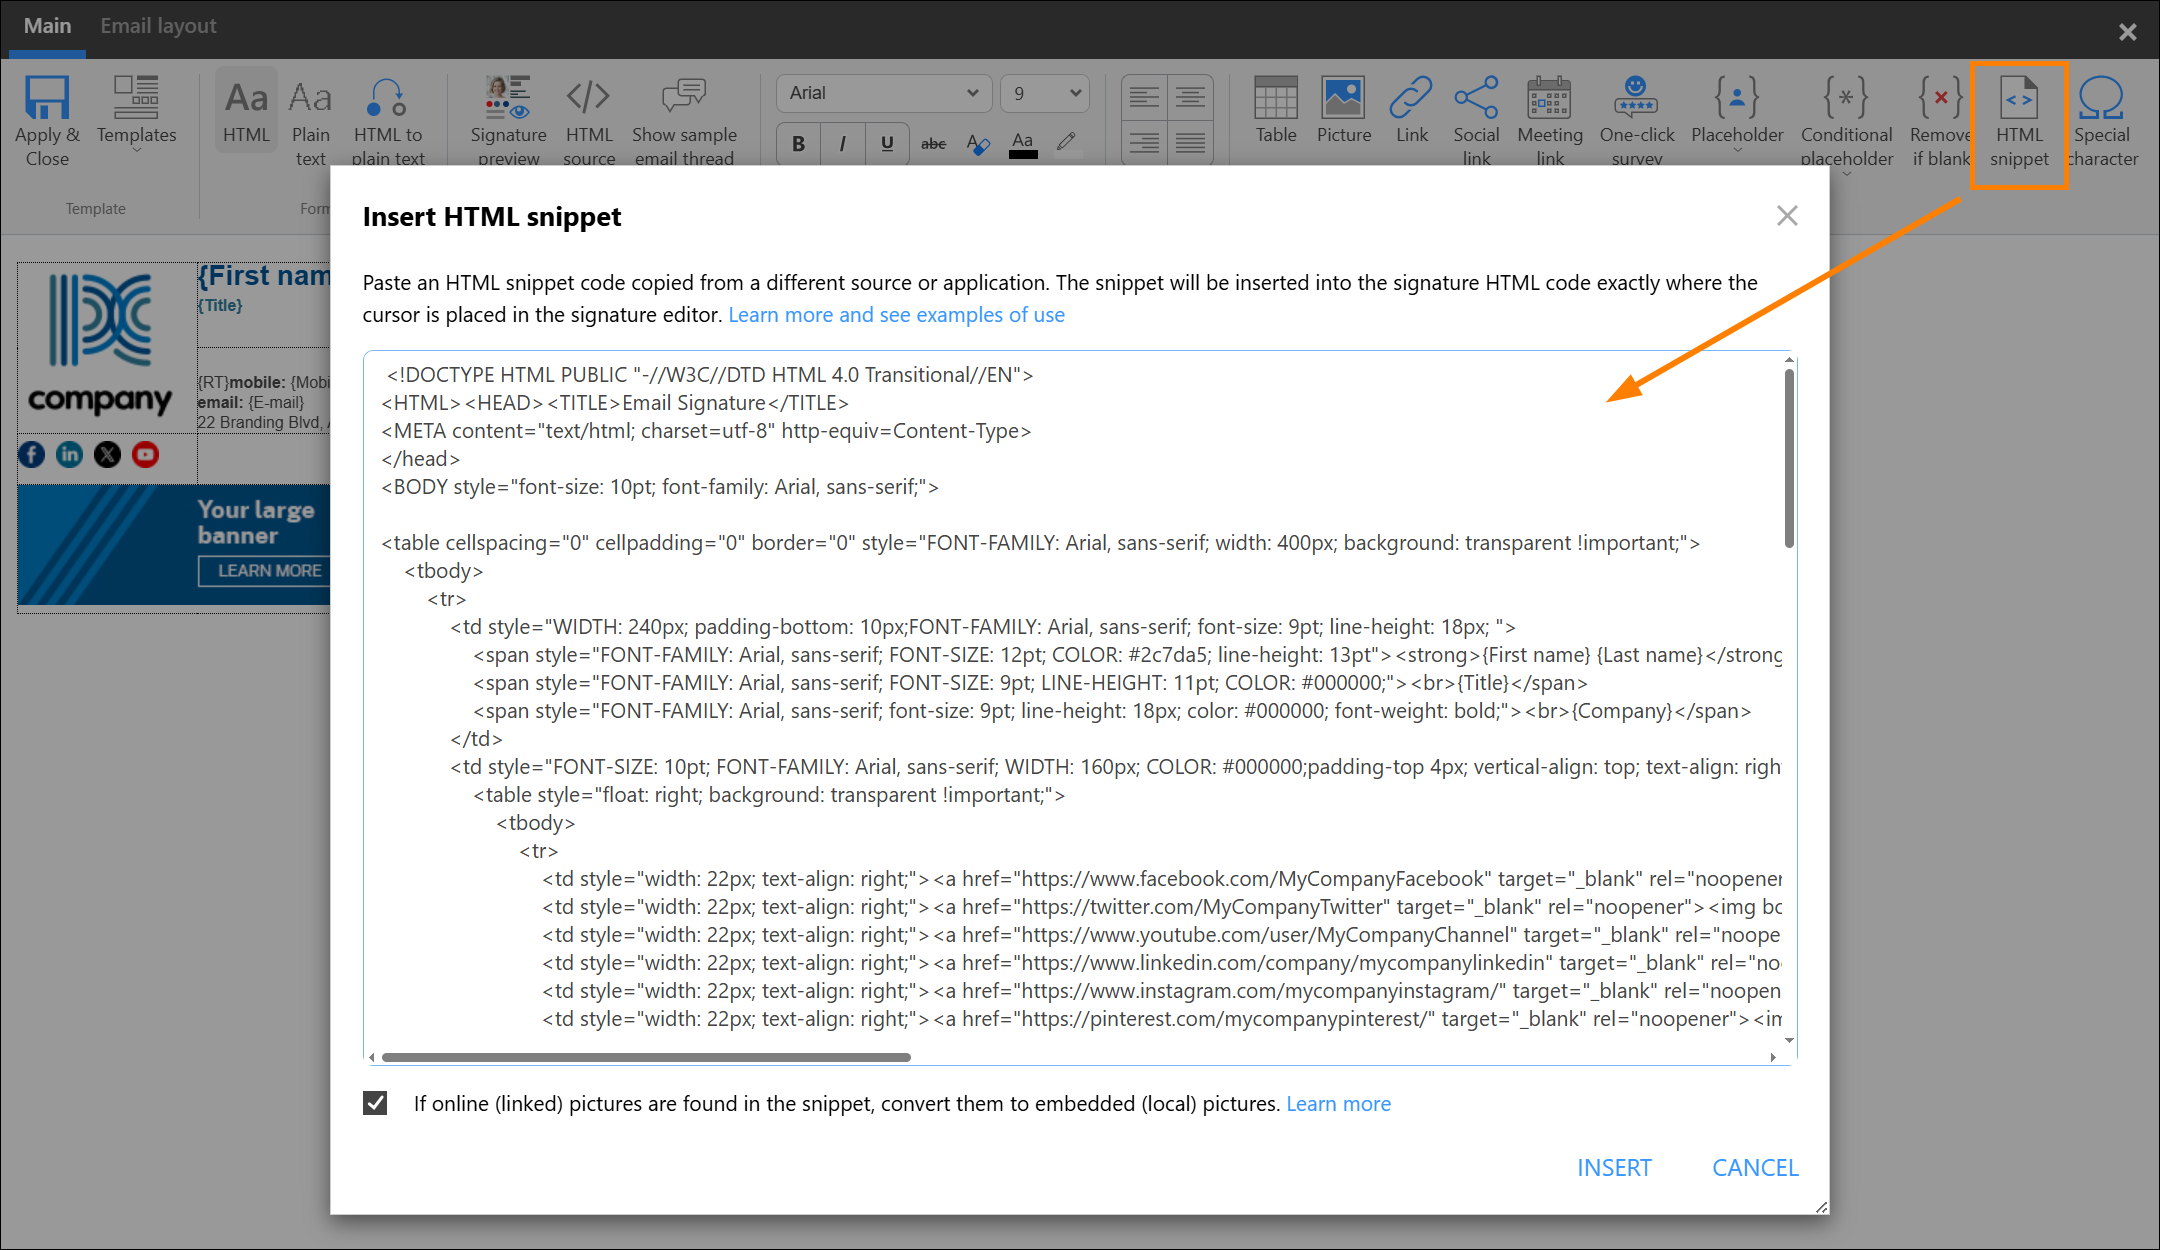Open the Placeholder dropdown
This screenshot has width=2160, height=1250.
(1737, 112)
